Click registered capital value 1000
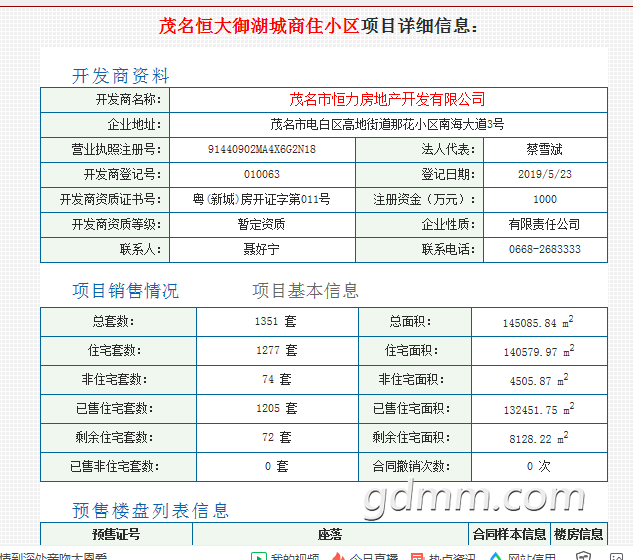Image resolution: width=633 pixels, height=560 pixels. [x=545, y=199]
